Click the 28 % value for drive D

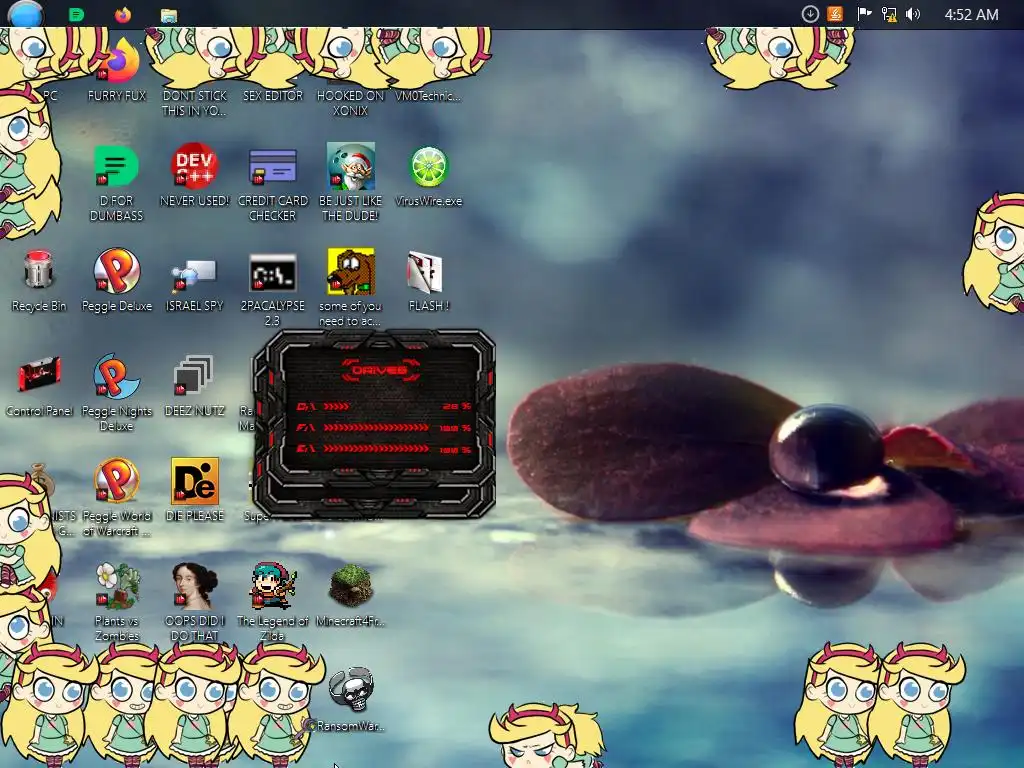click(x=456, y=406)
